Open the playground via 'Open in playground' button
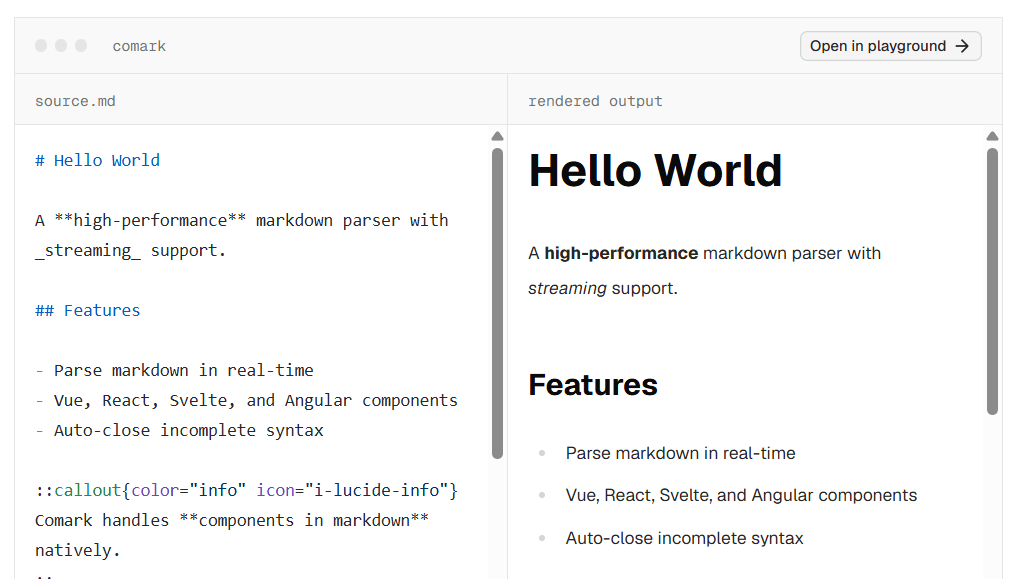The image size is (1016, 579). (890, 46)
